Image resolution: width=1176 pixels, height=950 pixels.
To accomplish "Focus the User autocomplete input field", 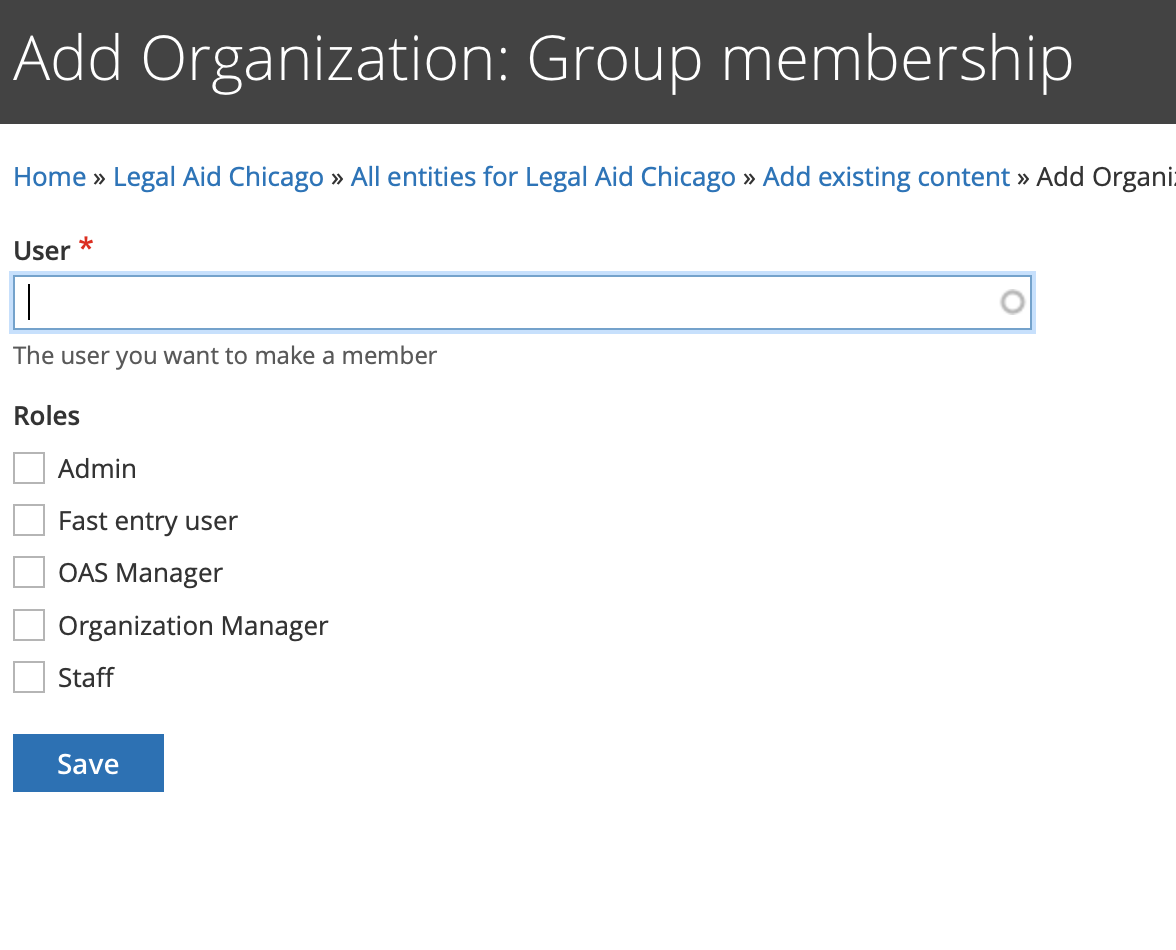I will tap(522, 302).
